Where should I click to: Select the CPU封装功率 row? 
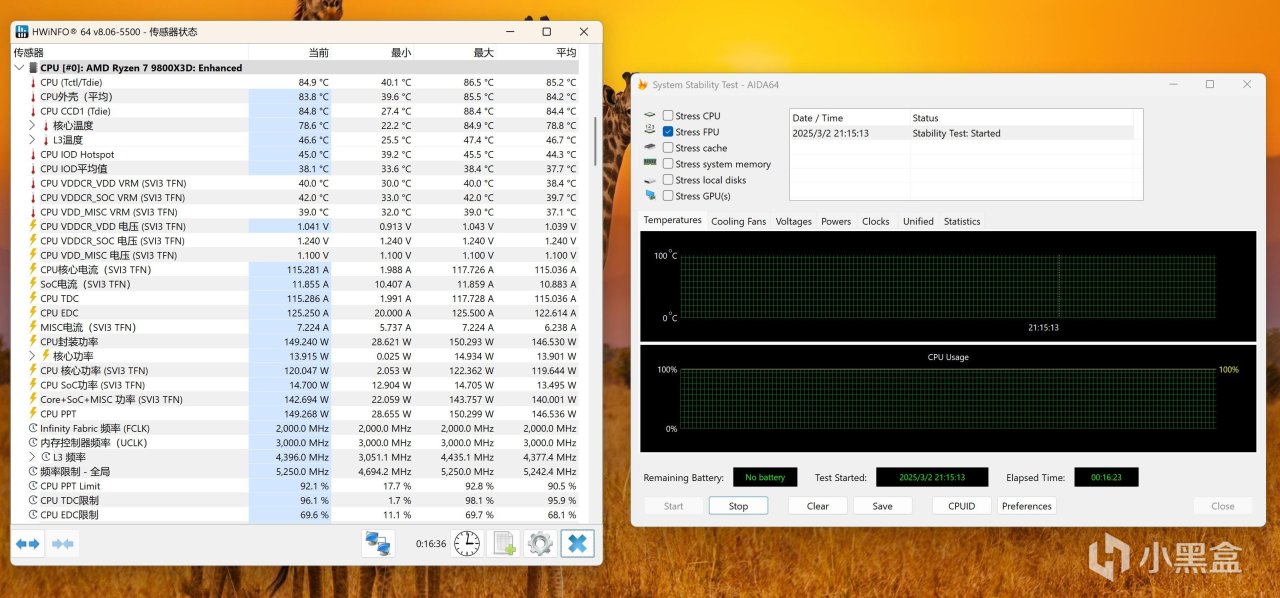(x=296, y=341)
